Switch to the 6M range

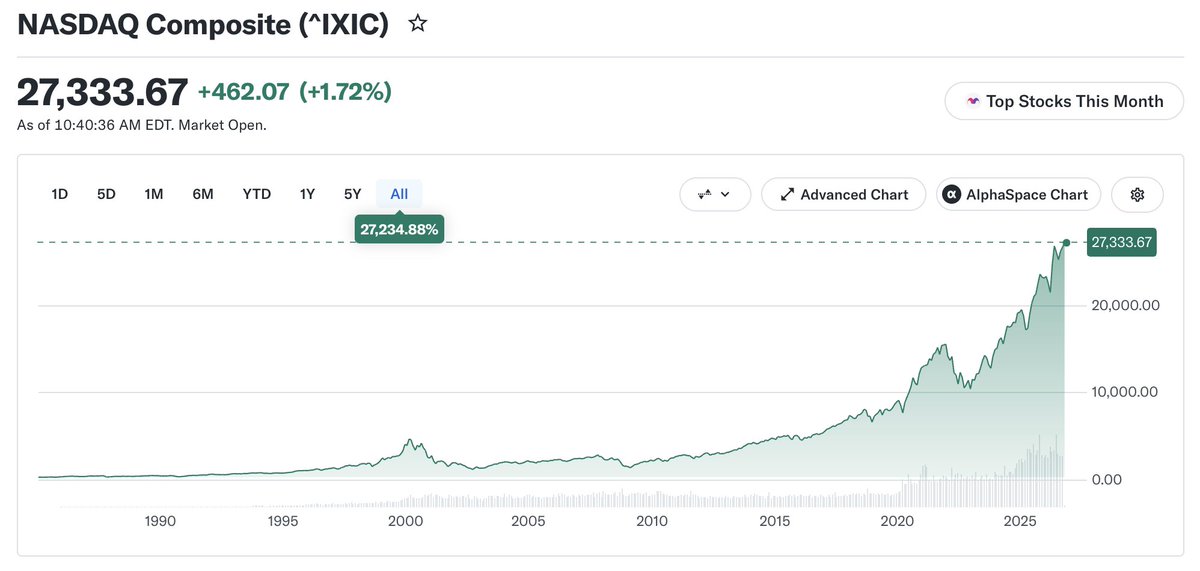tap(203, 194)
